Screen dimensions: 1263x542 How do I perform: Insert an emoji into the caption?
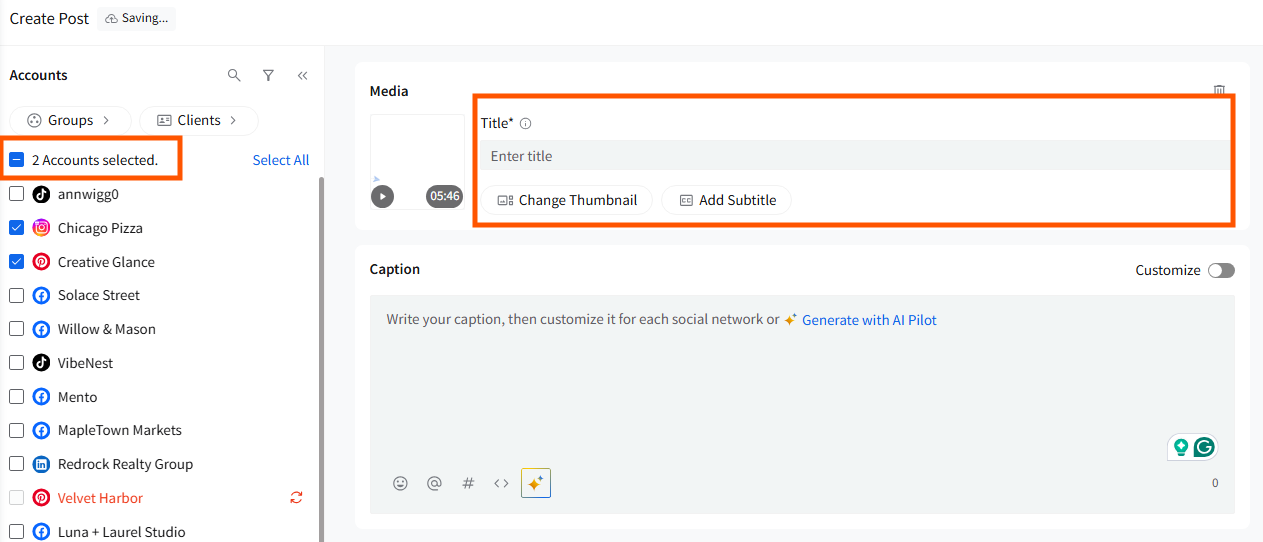click(400, 483)
